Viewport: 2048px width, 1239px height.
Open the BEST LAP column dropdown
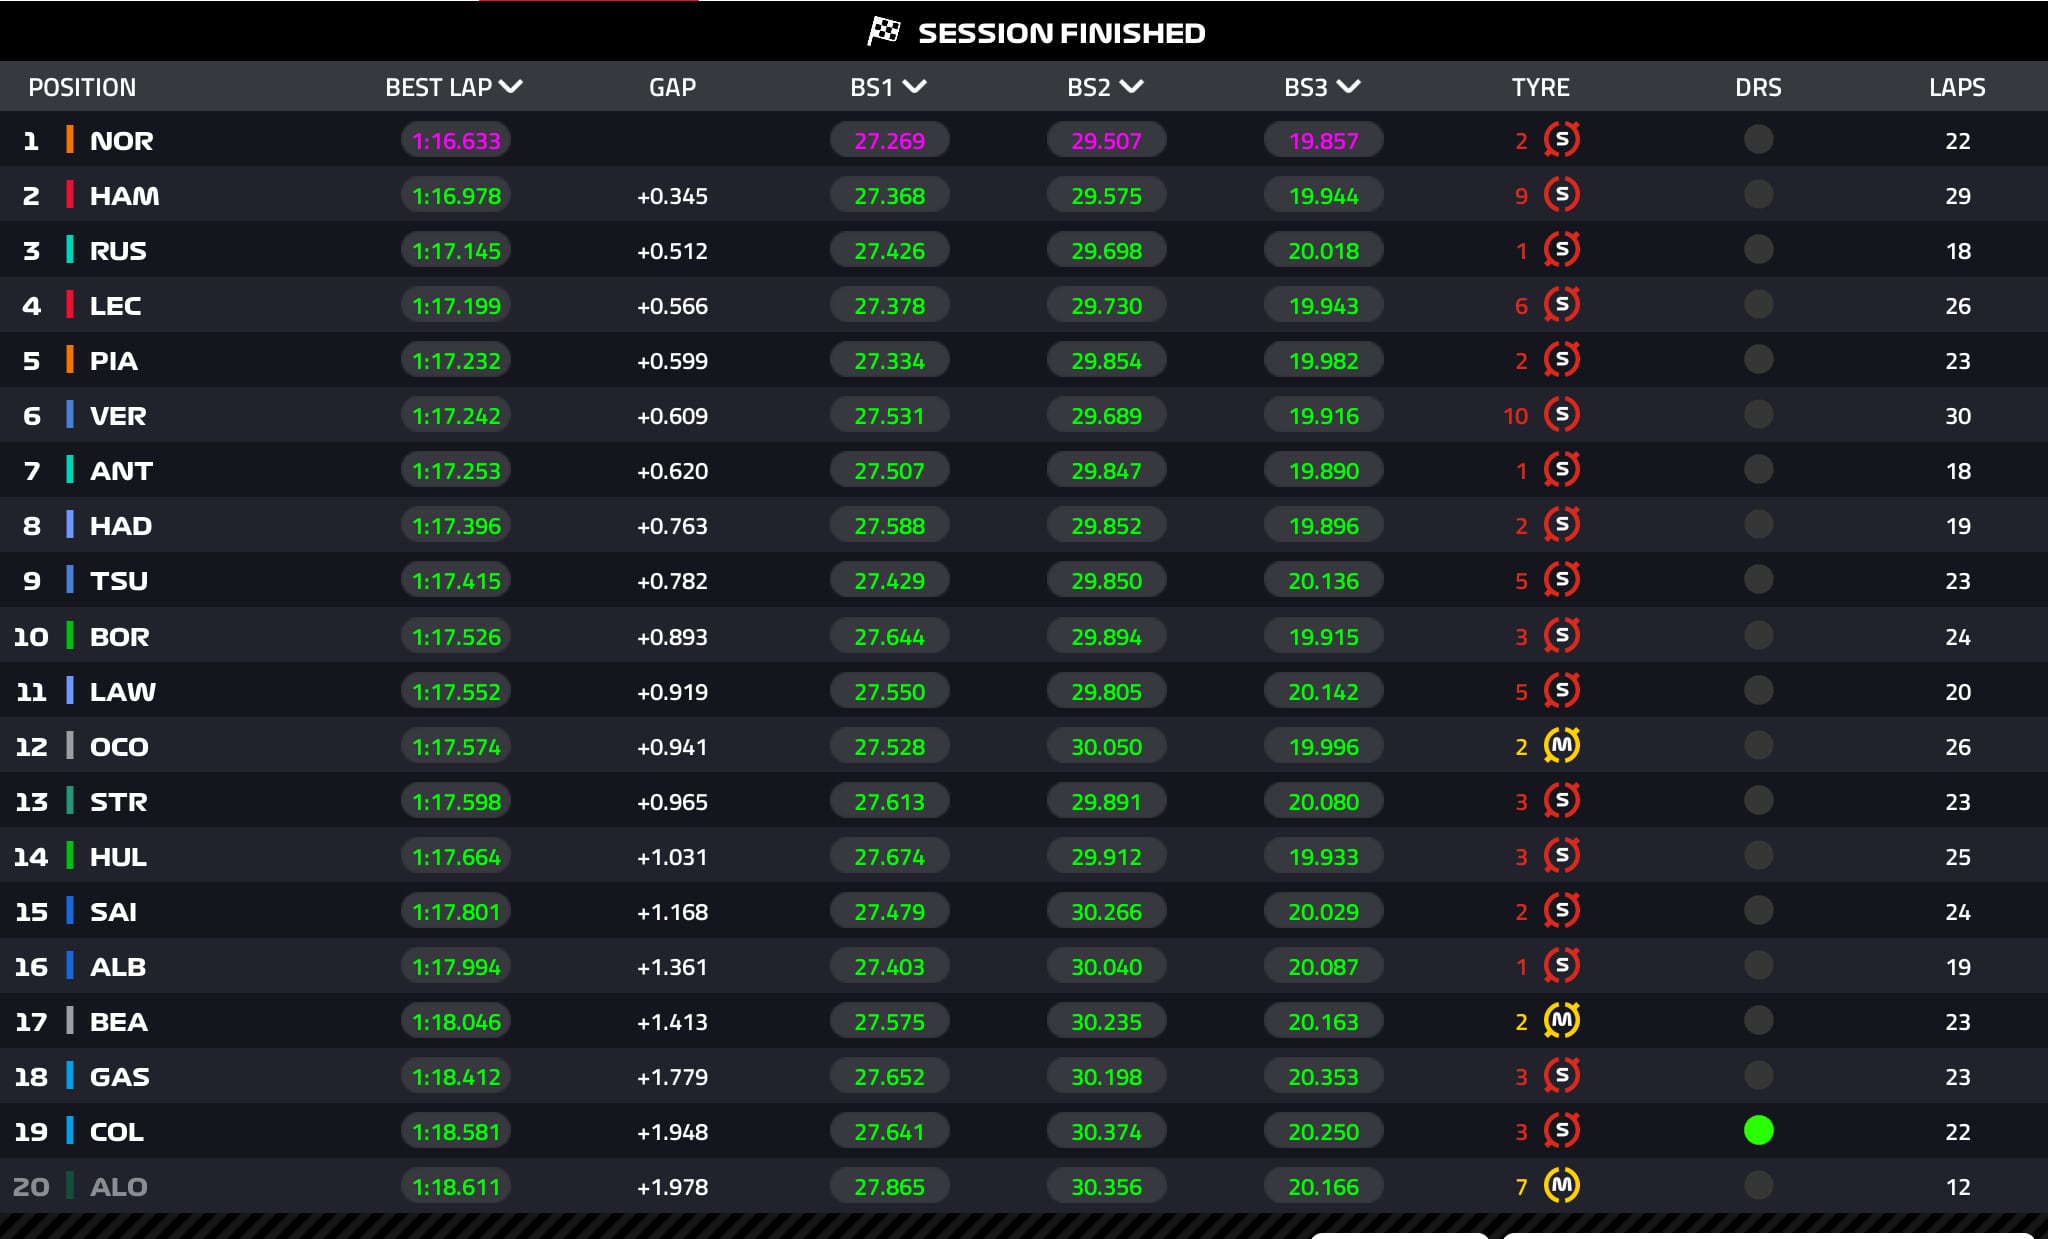[511, 87]
